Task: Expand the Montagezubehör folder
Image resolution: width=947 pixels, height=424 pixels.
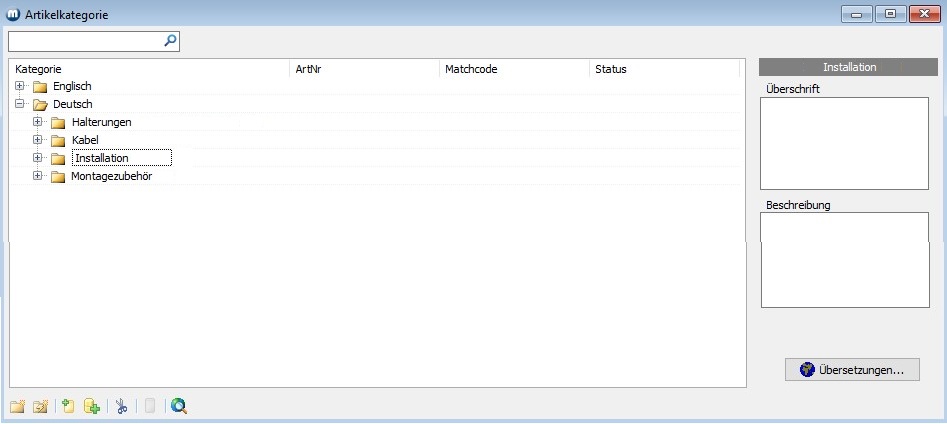Action: point(38,176)
